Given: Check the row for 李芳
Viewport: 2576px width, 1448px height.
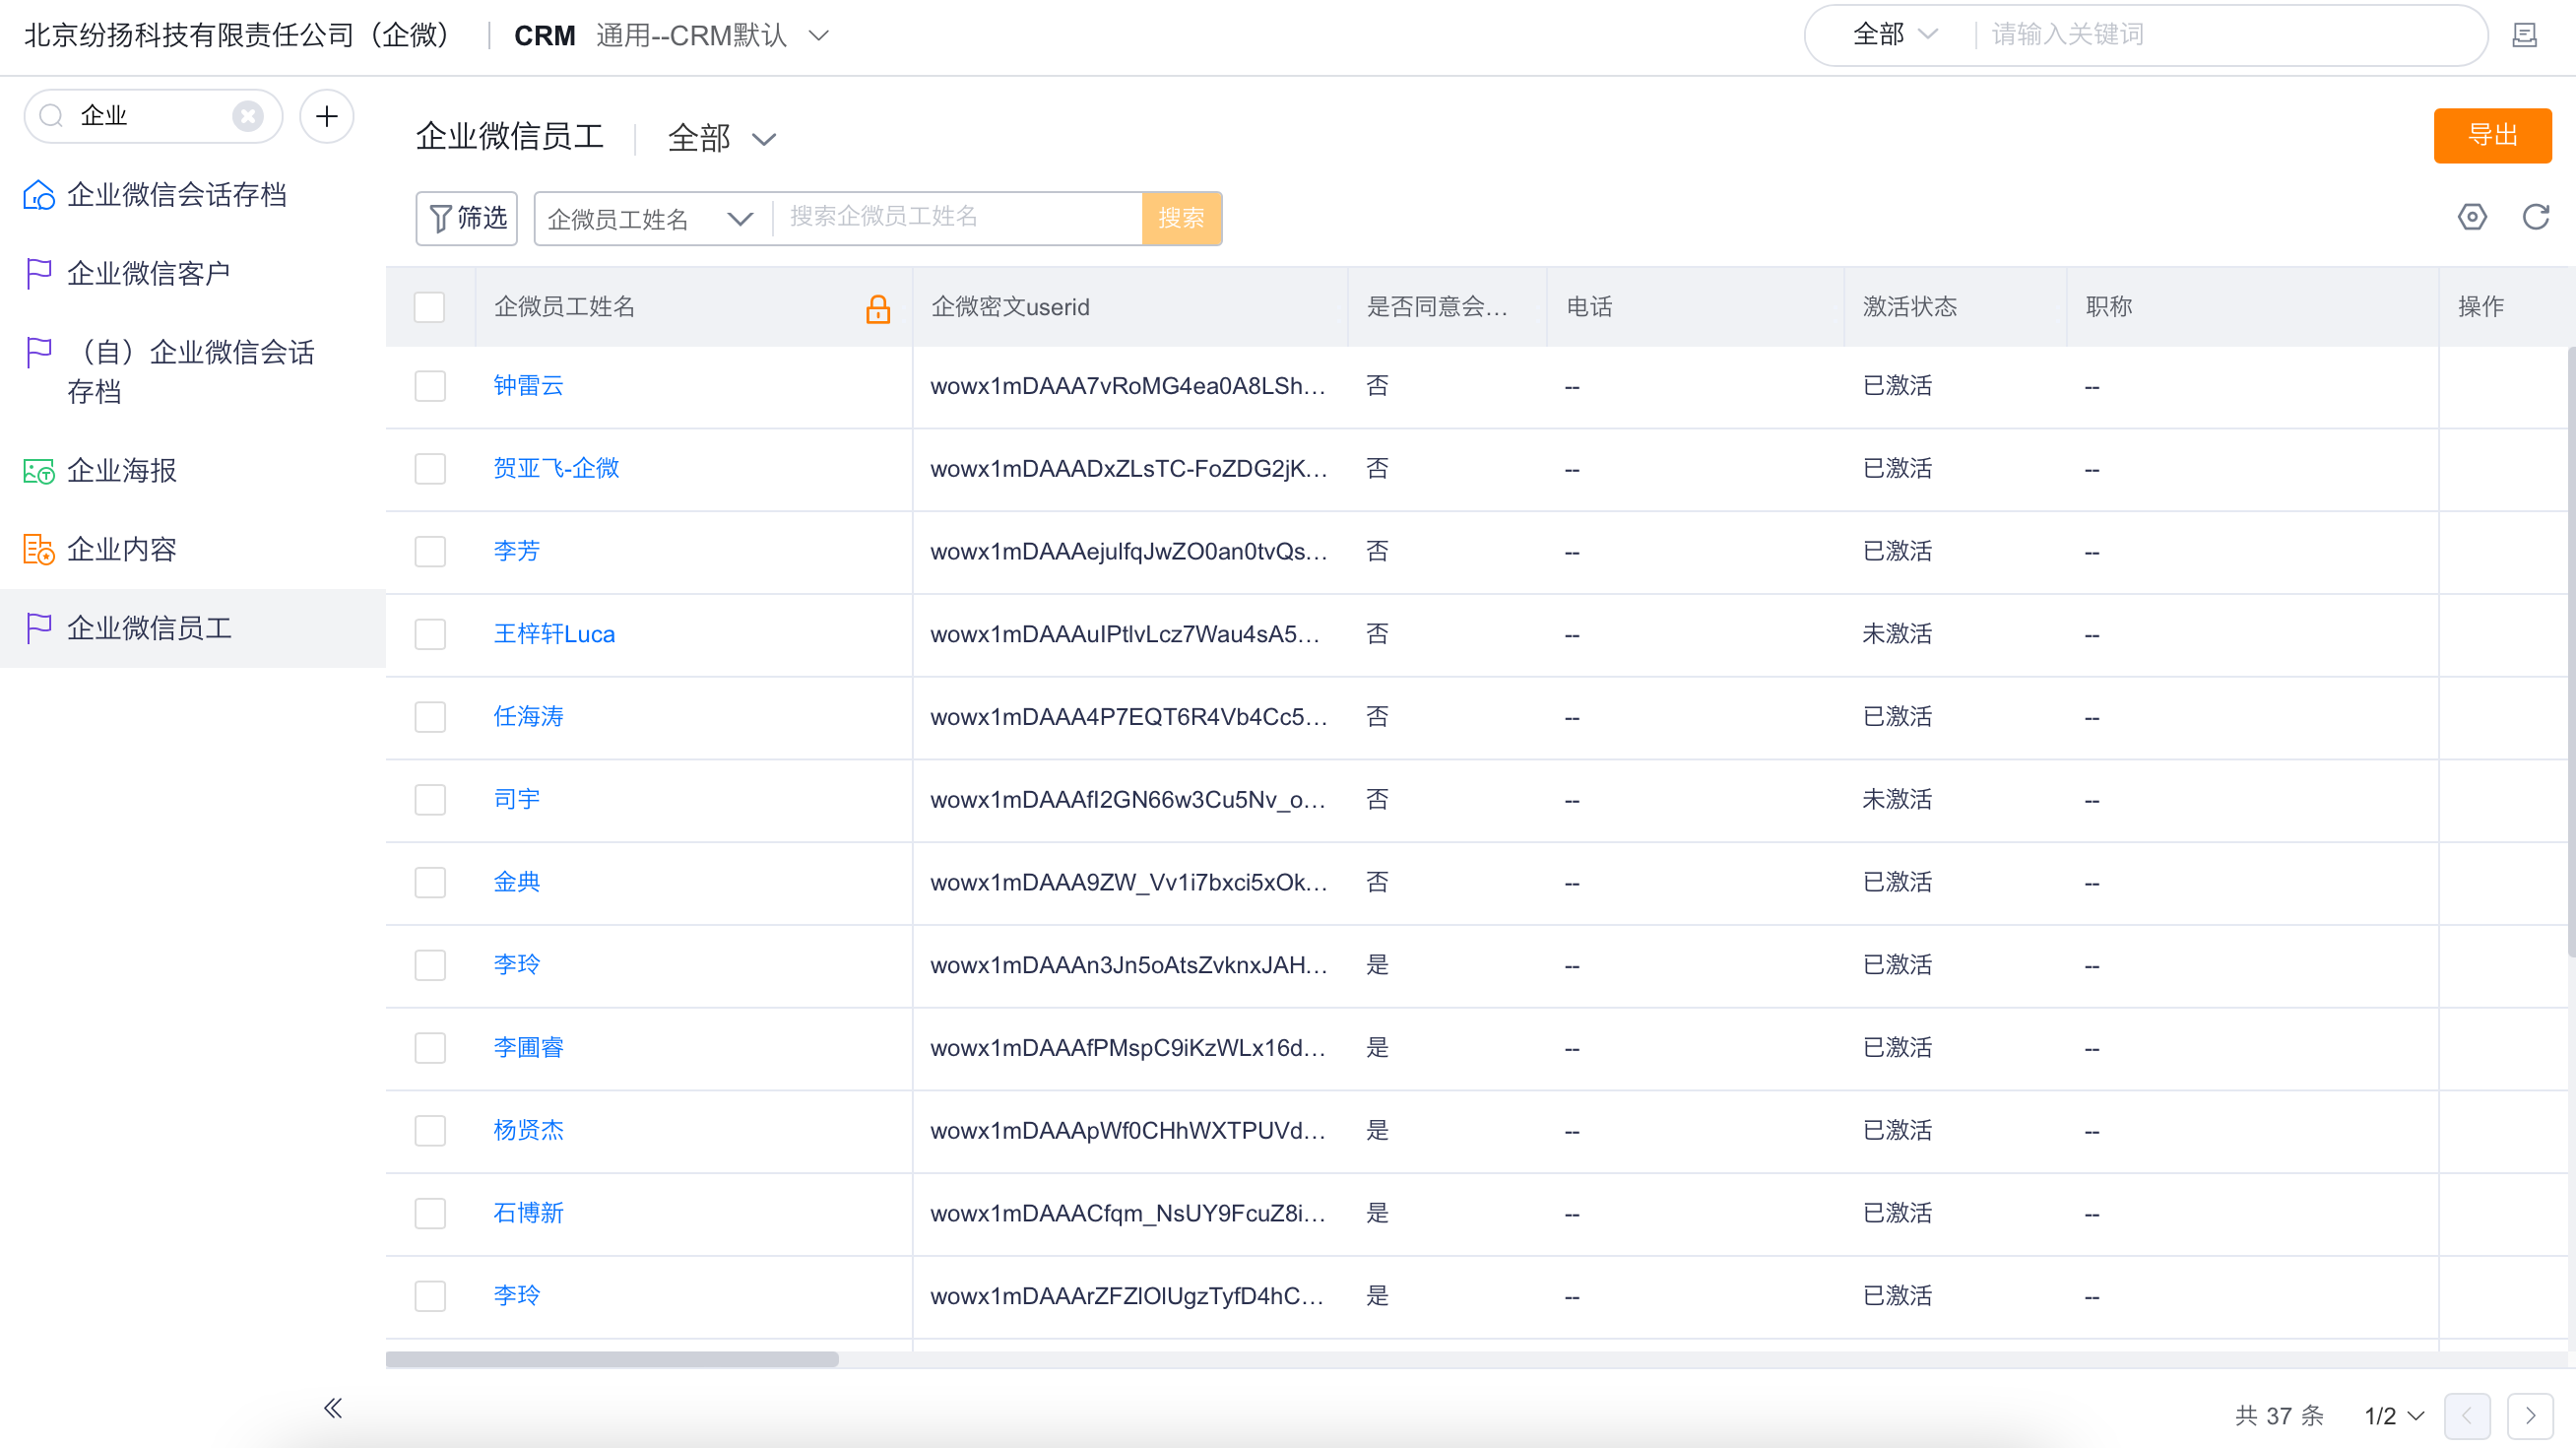Looking at the screenshot, I should click(430, 551).
